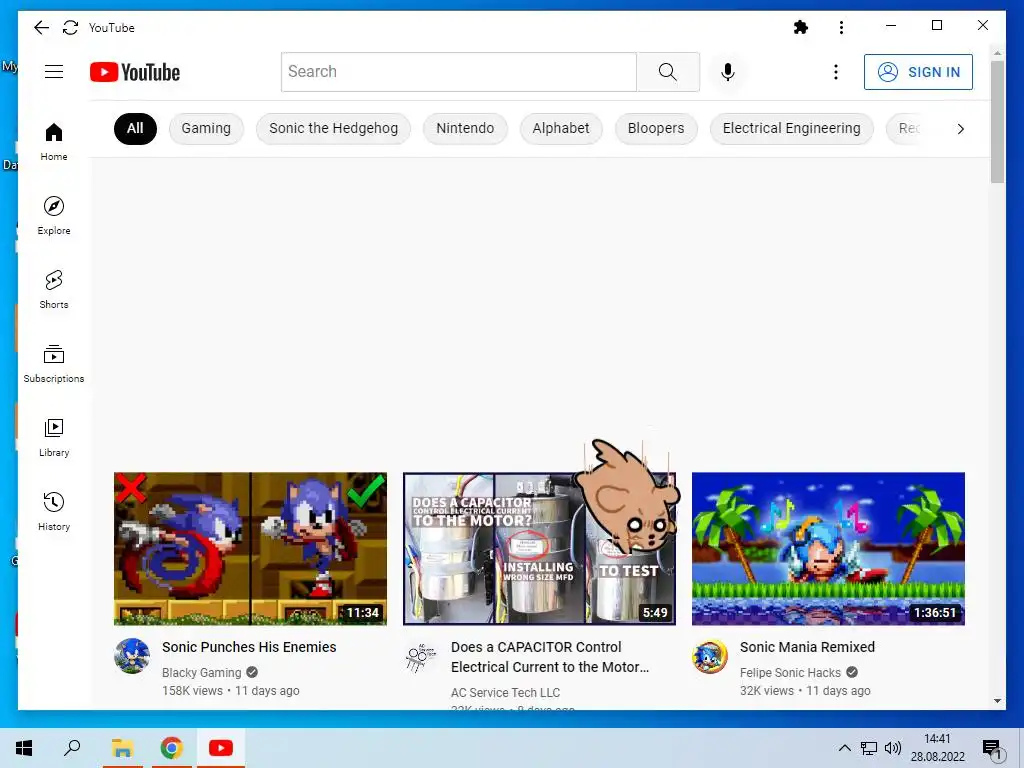Image resolution: width=1024 pixels, height=768 pixels.
Task: Go to Home in sidebar
Action: [54, 142]
